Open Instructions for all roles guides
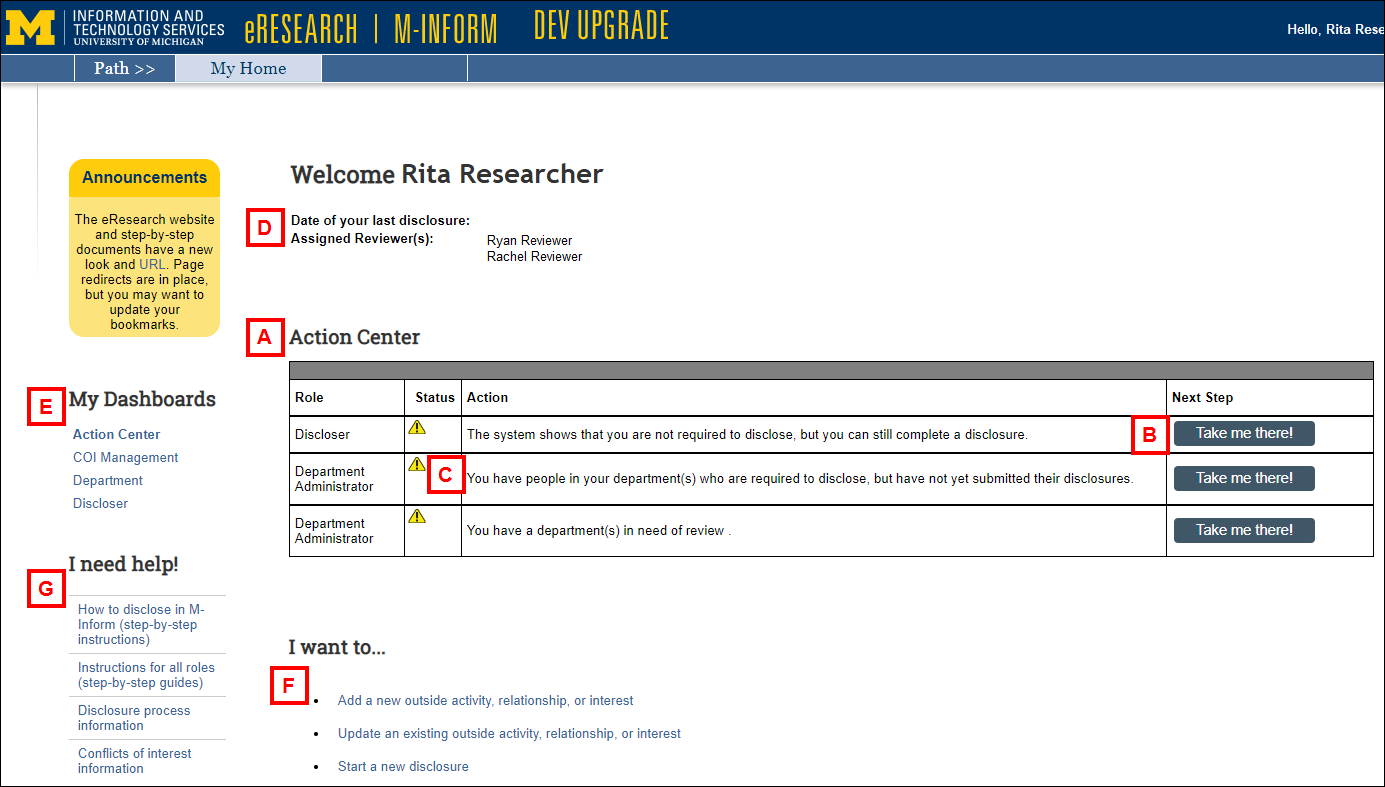The image size is (1385, 787). 146,675
